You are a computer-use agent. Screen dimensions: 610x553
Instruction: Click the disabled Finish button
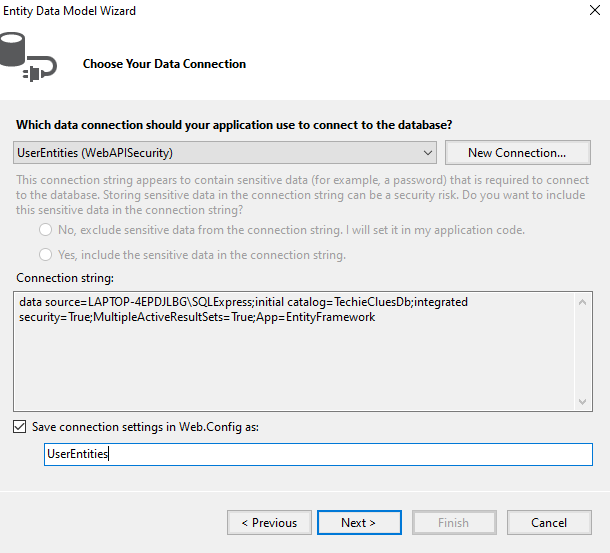(454, 522)
